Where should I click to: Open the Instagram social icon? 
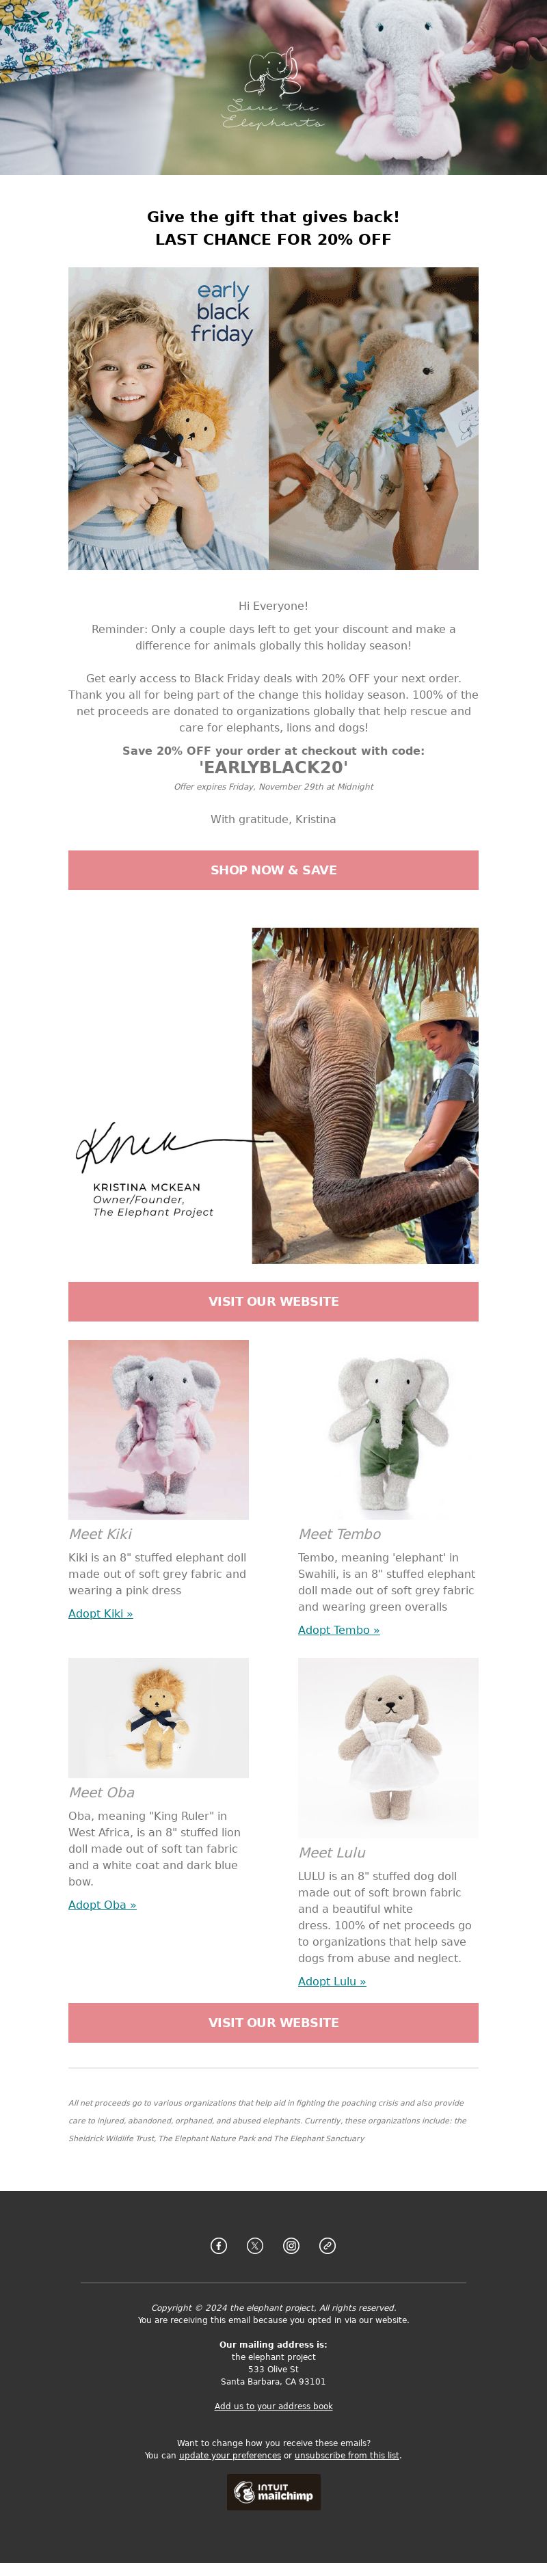click(291, 2245)
